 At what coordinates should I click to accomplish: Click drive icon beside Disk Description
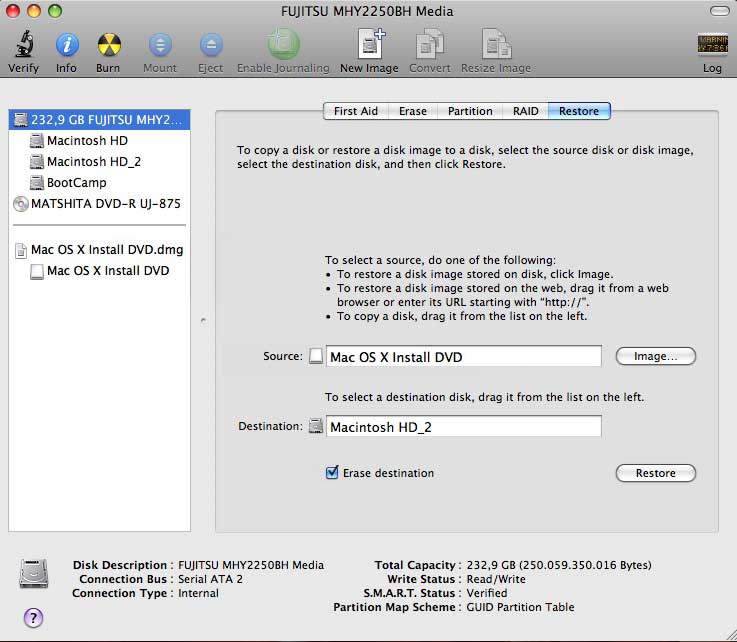(33, 573)
